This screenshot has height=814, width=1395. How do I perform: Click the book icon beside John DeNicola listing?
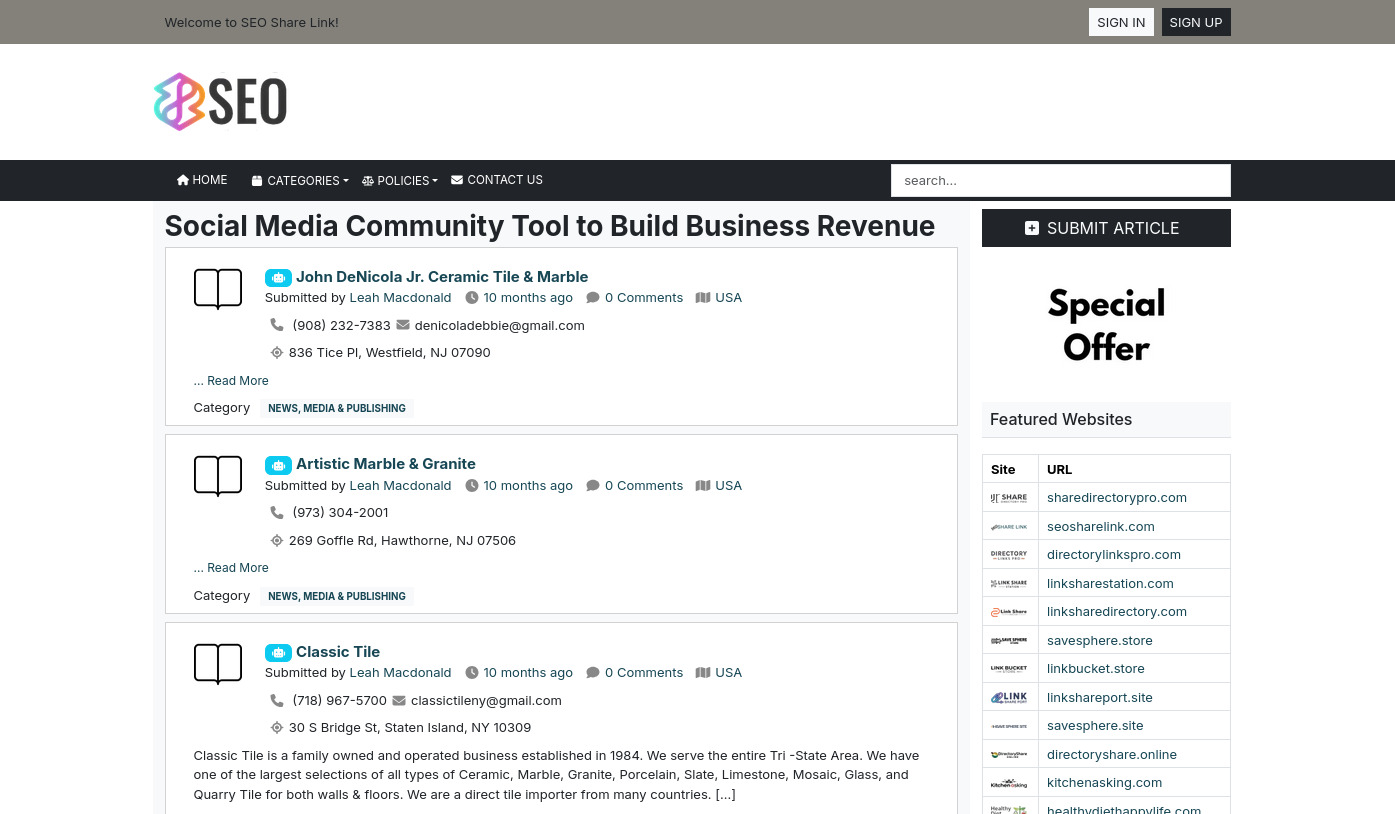coord(218,289)
